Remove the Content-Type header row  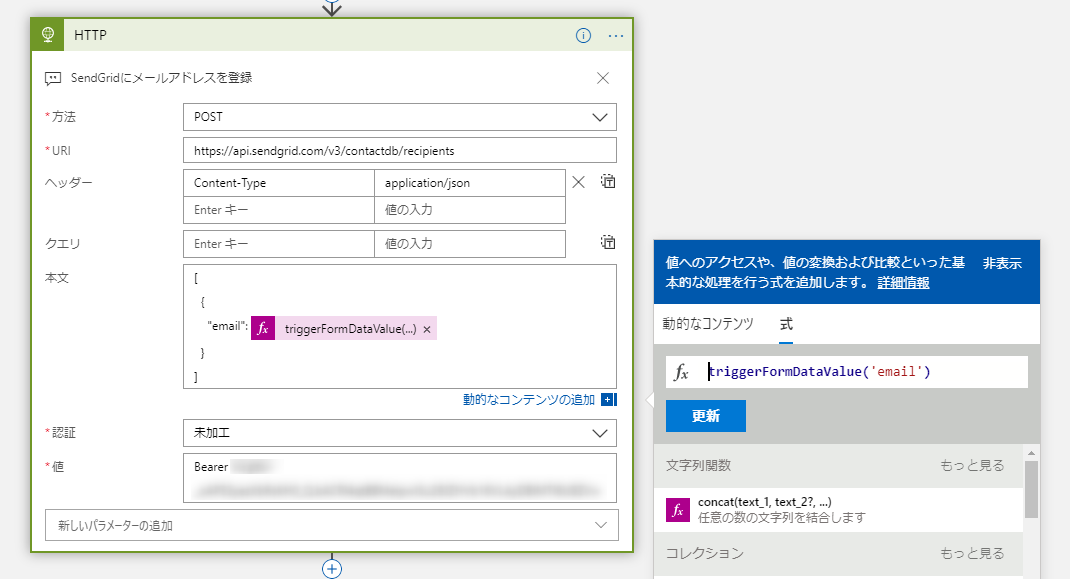[x=579, y=182]
